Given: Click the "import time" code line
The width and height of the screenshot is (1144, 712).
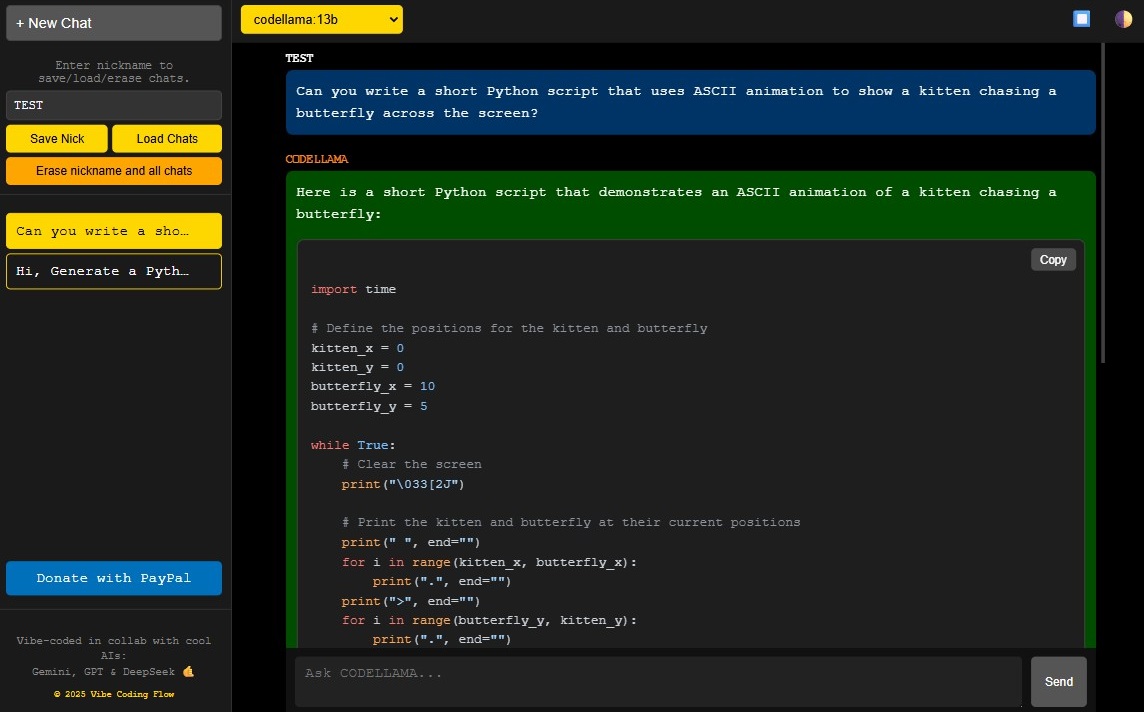Looking at the screenshot, I should coord(353,290).
